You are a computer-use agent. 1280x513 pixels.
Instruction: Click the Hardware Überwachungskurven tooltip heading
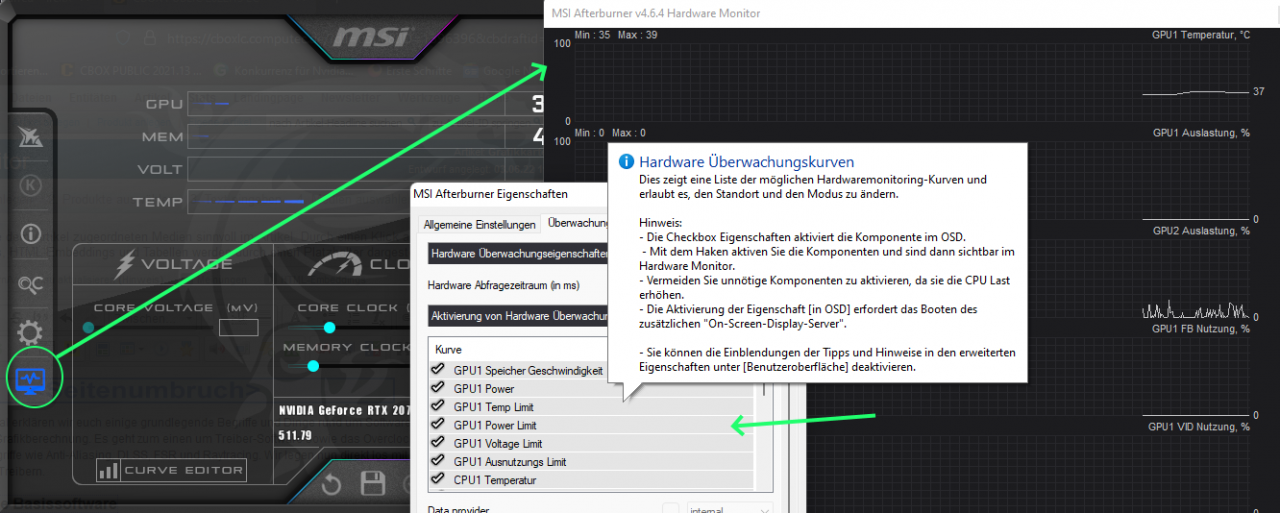(x=746, y=161)
